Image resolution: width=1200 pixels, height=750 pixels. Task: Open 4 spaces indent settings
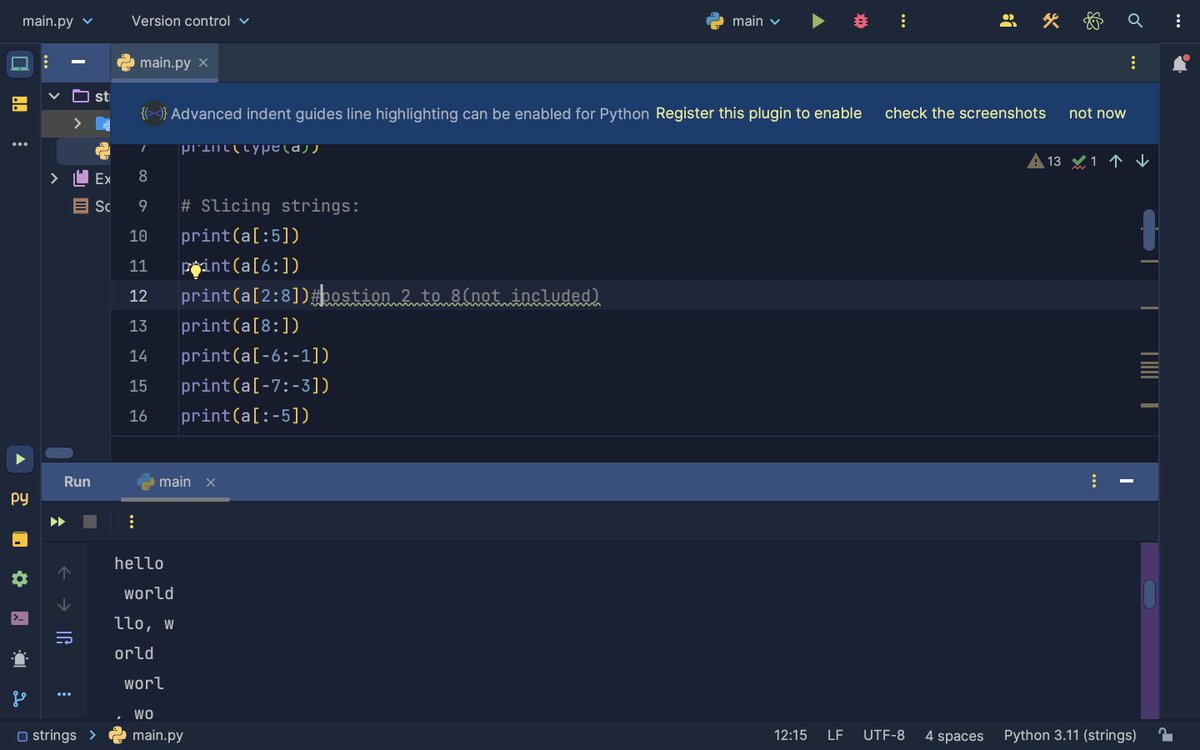[954, 735]
